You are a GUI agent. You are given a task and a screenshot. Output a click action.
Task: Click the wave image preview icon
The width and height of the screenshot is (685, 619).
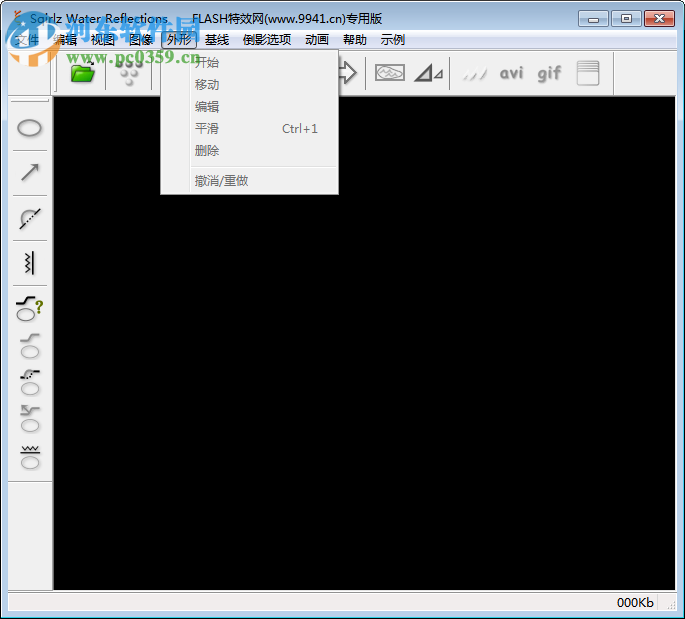(x=390, y=73)
